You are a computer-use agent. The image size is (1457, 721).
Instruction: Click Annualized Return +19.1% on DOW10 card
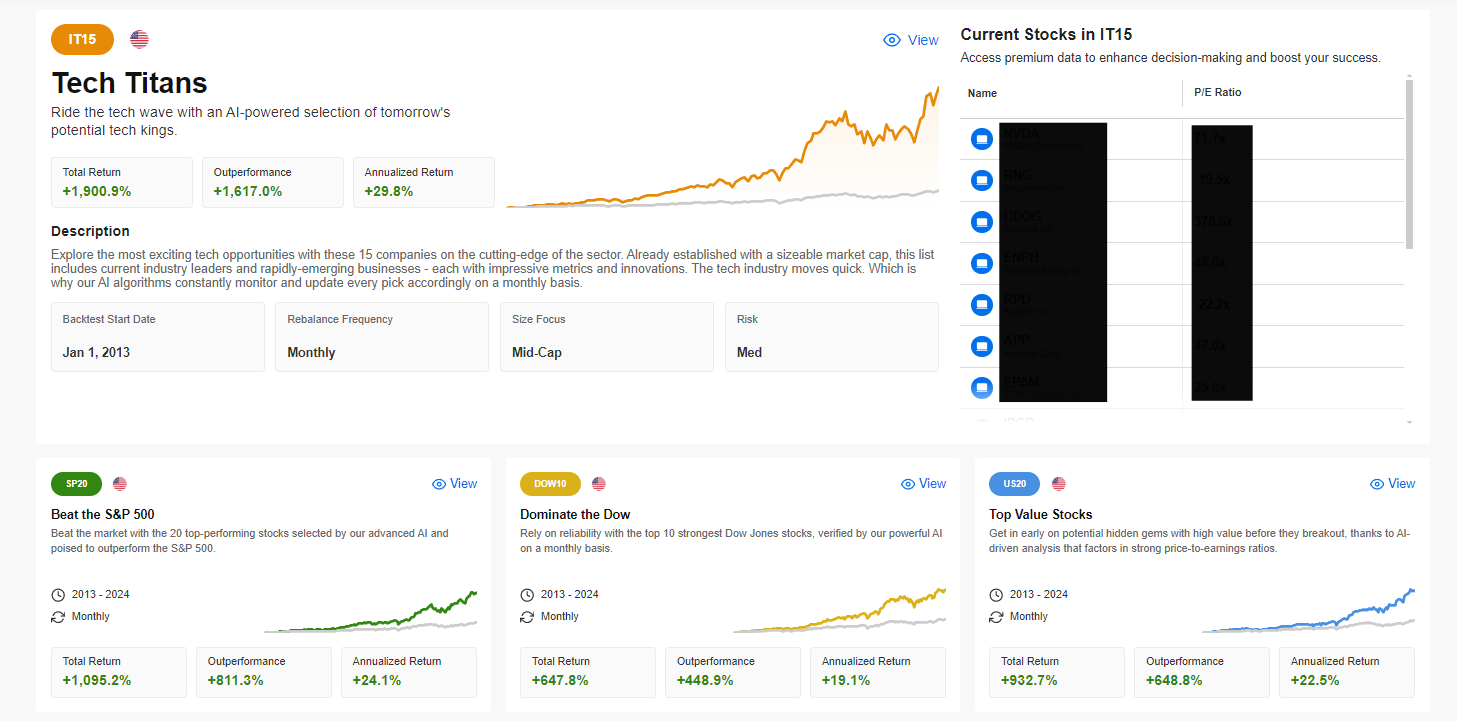[x=878, y=672]
